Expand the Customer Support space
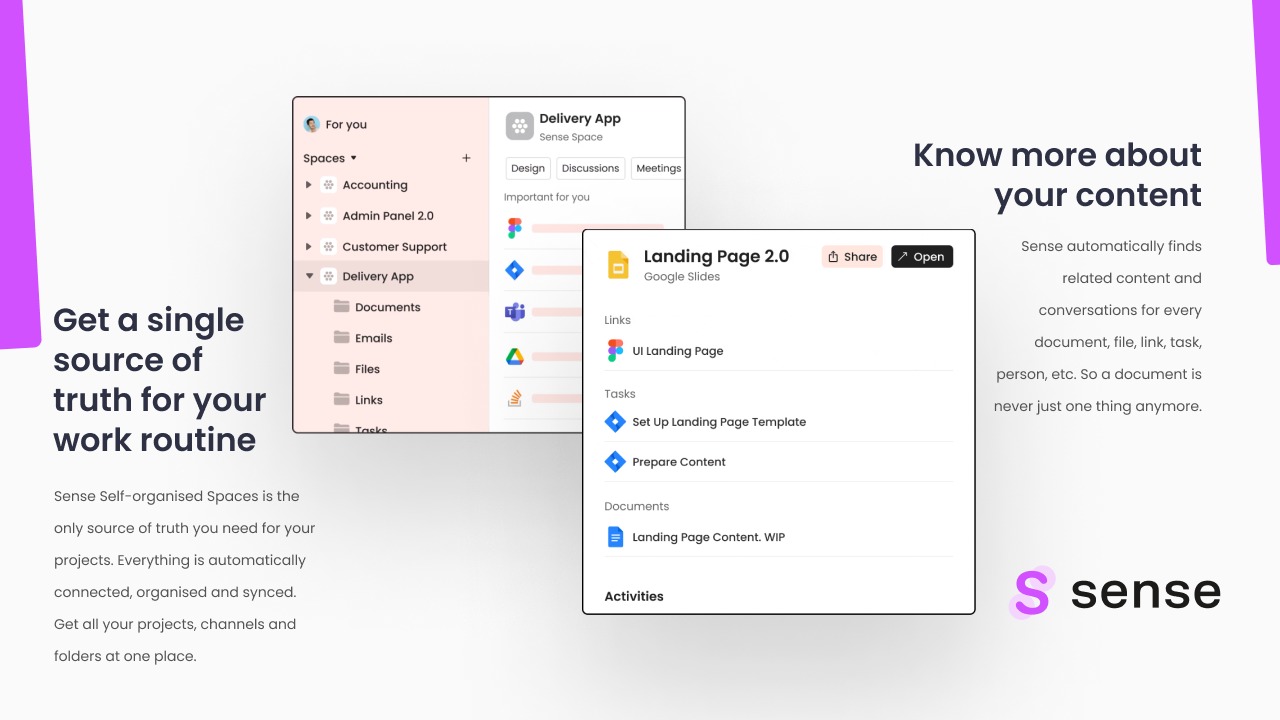 click(309, 246)
